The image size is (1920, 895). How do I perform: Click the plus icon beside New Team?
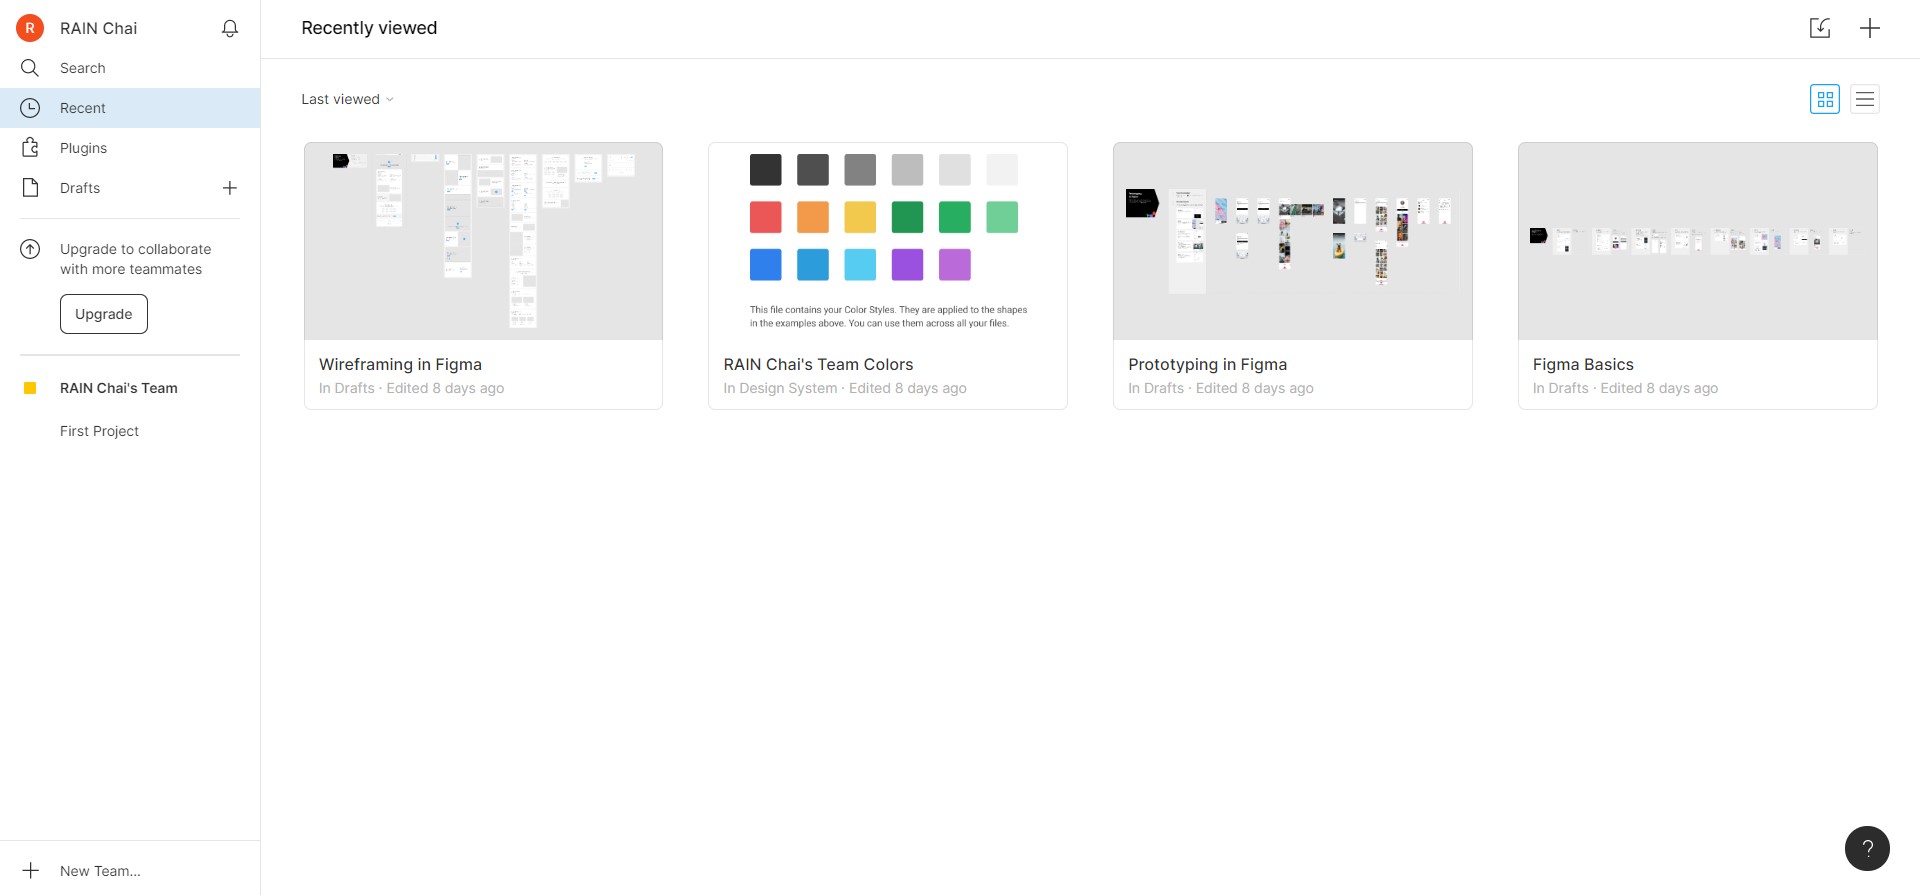[x=31, y=870]
